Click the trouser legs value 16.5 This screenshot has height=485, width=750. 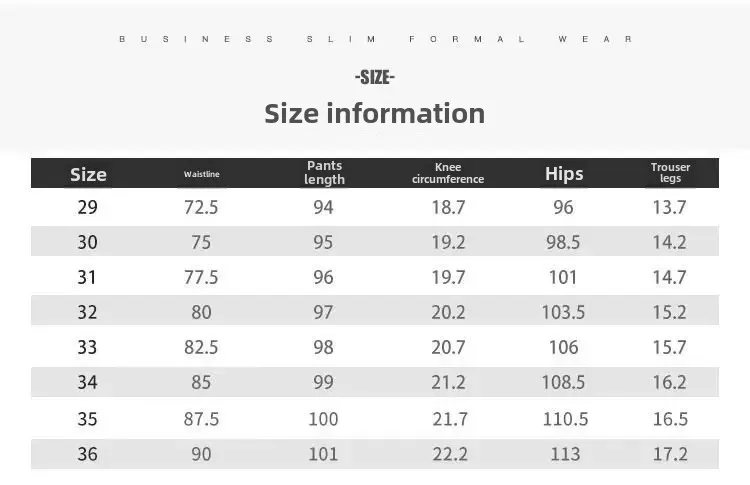tap(670, 419)
